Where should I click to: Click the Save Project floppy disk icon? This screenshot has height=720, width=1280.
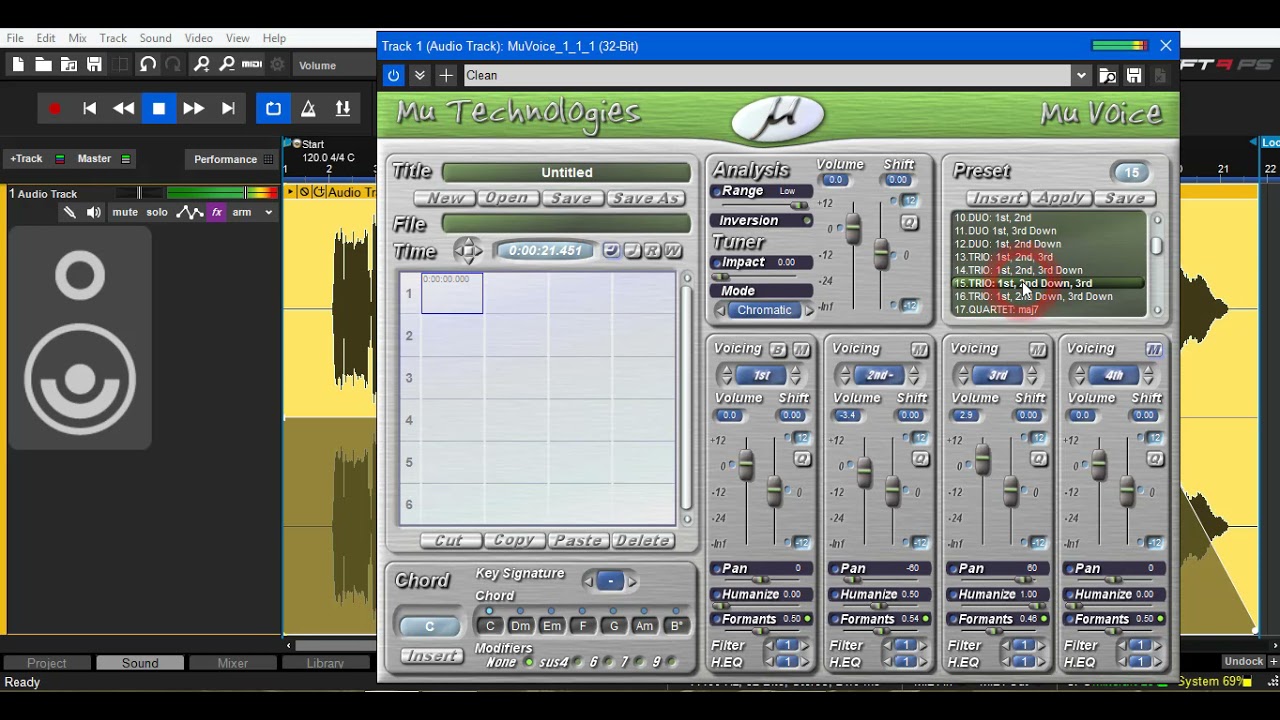pyautogui.click(x=94, y=65)
